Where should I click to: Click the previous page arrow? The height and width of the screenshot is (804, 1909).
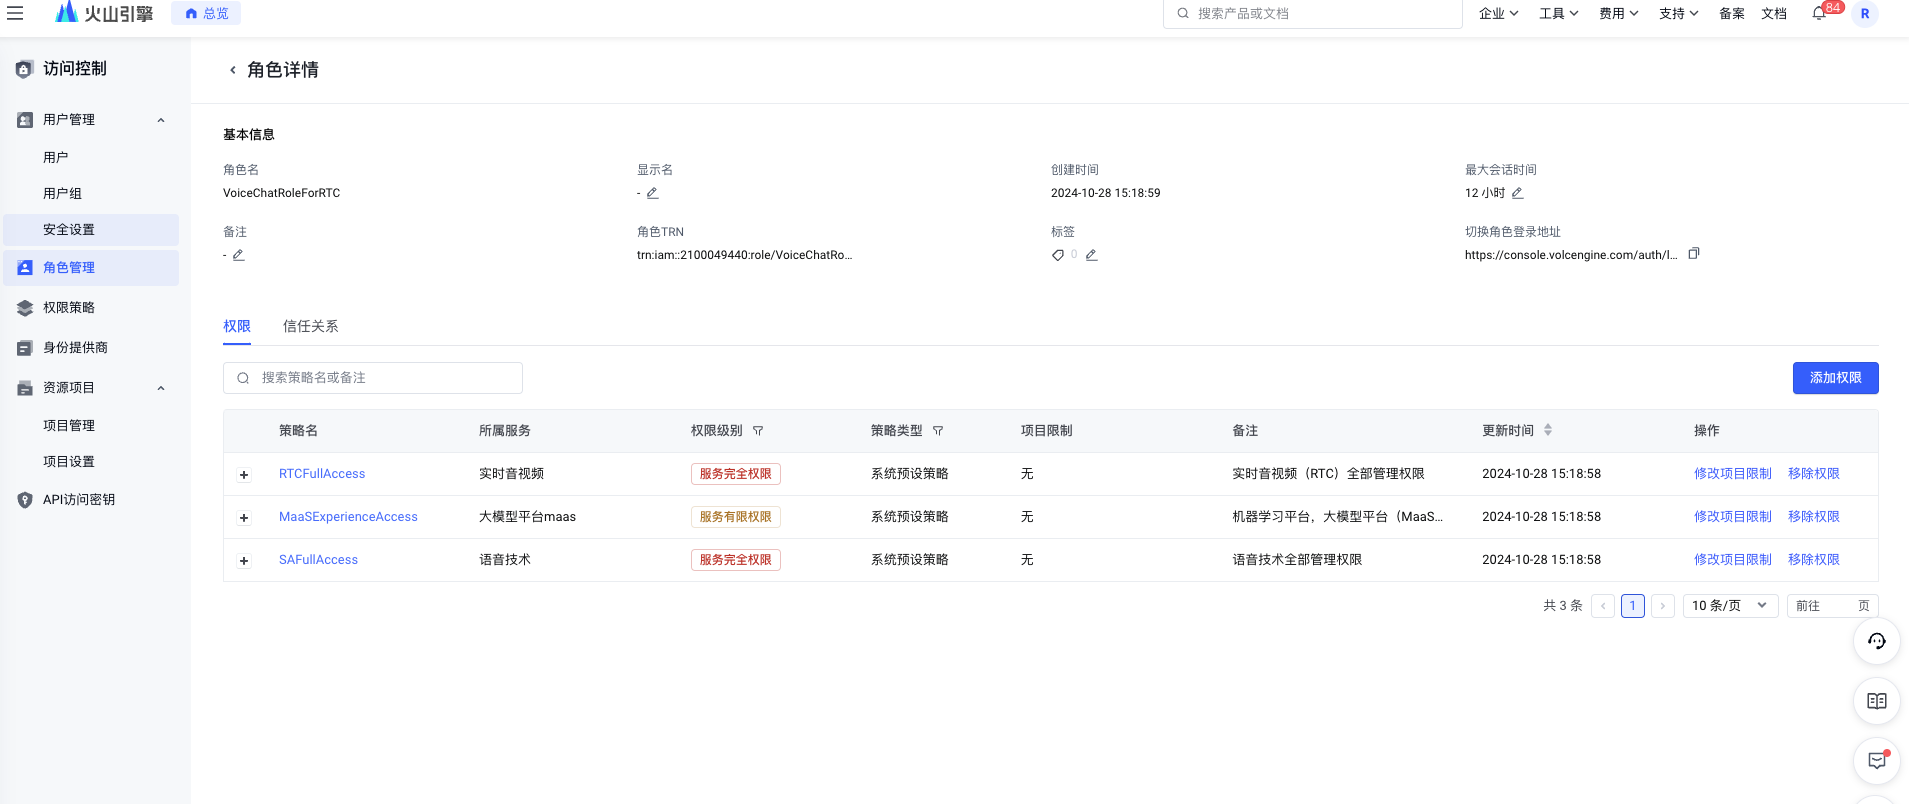click(1603, 606)
